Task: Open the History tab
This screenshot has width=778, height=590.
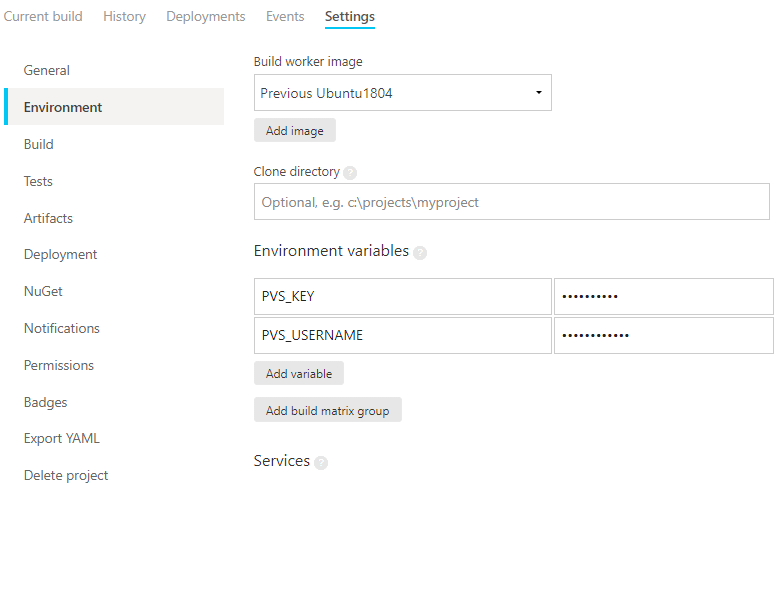Action: [124, 17]
